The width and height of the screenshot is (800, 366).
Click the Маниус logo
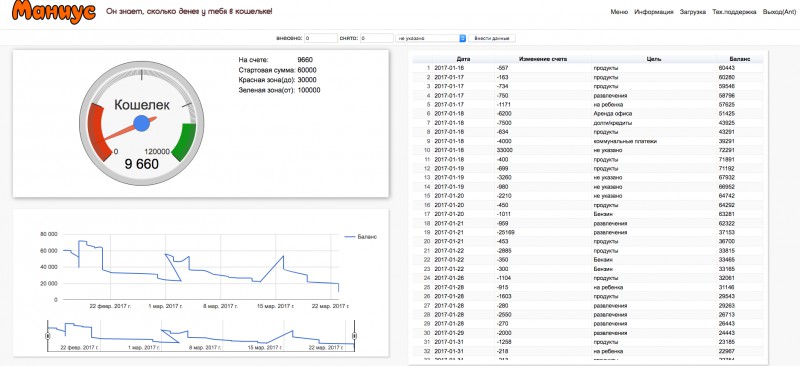click(x=54, y=11)
